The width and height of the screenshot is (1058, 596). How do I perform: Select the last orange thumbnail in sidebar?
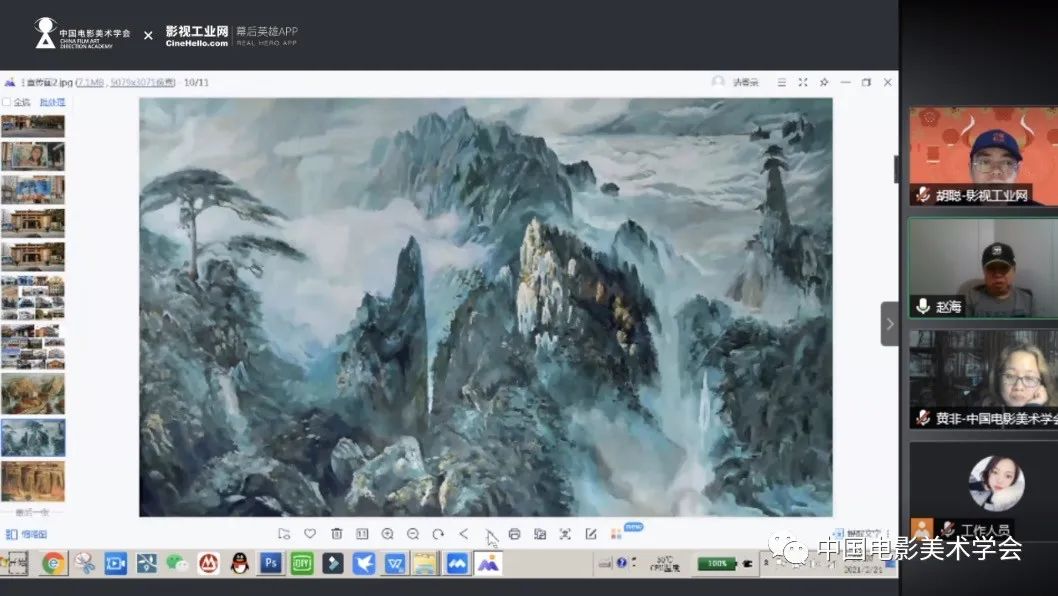(33, 481)
